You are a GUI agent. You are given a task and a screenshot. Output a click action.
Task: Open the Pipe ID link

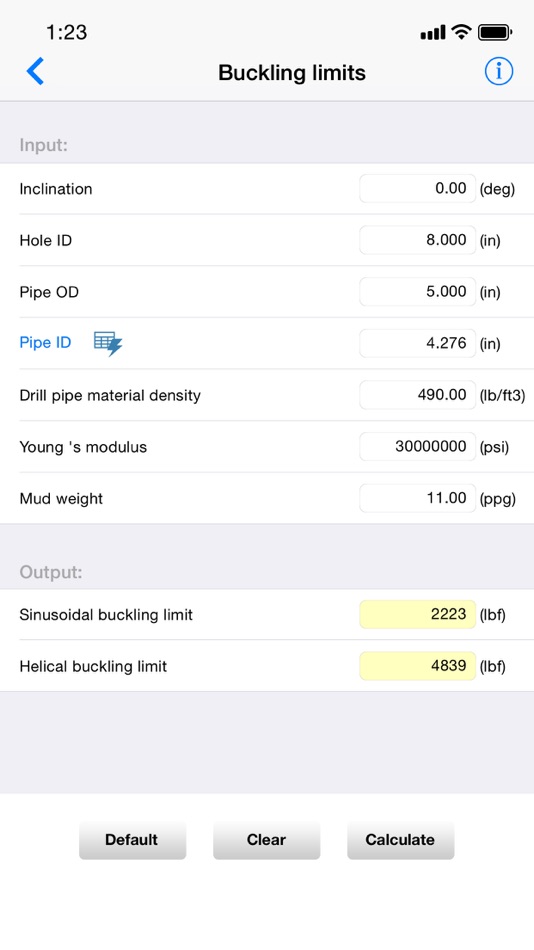[x=45, y=342]
